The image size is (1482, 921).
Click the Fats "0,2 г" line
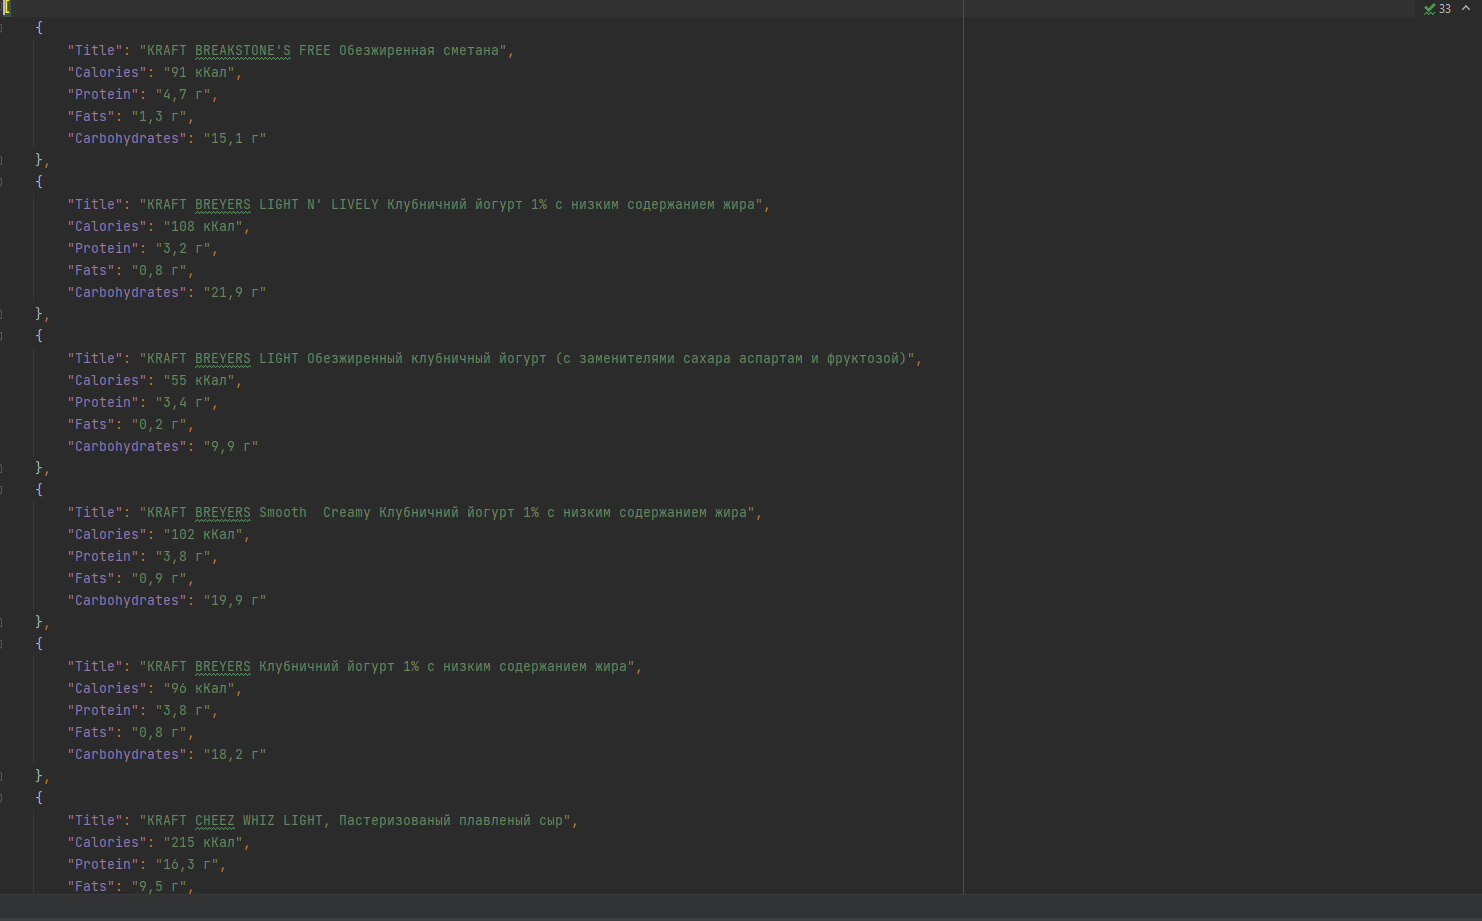[131, 424]
